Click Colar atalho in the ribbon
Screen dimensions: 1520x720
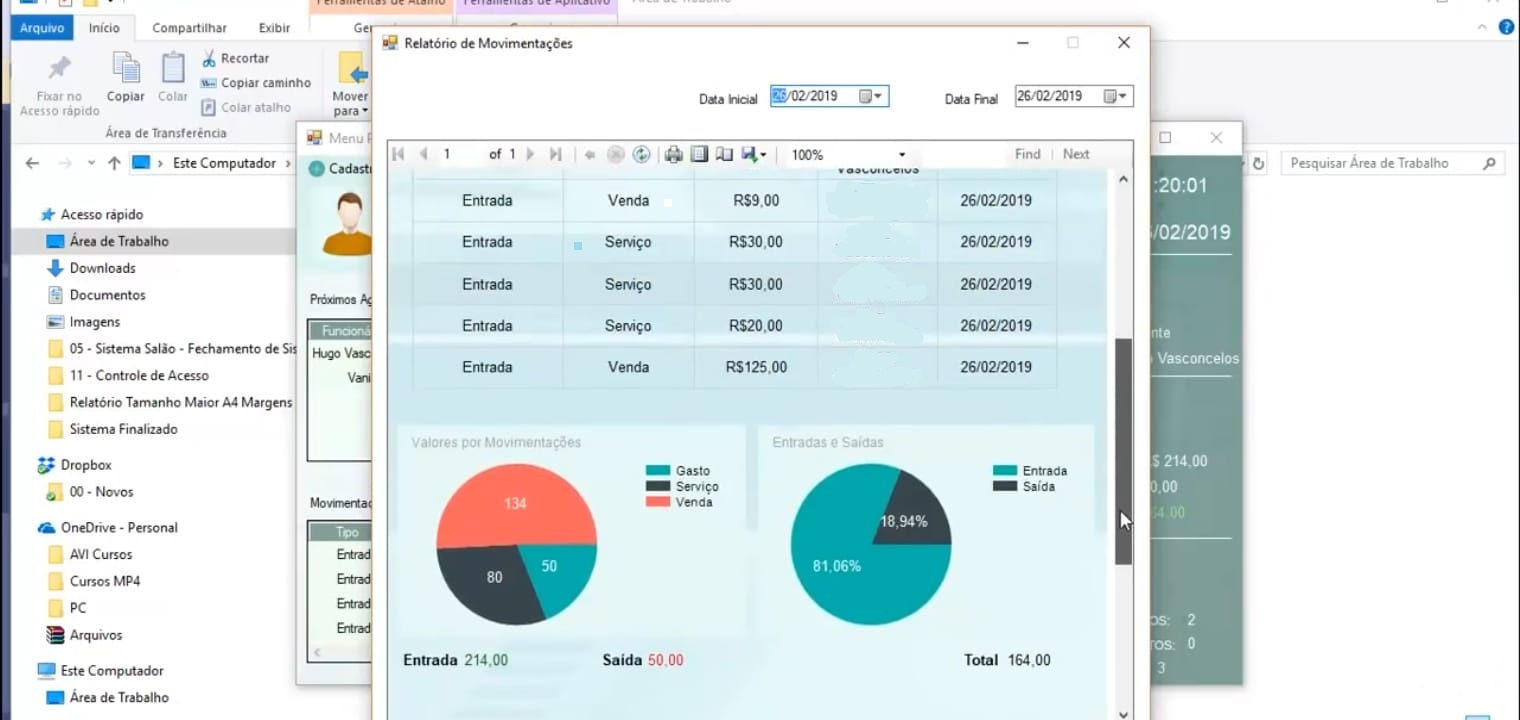246,107
